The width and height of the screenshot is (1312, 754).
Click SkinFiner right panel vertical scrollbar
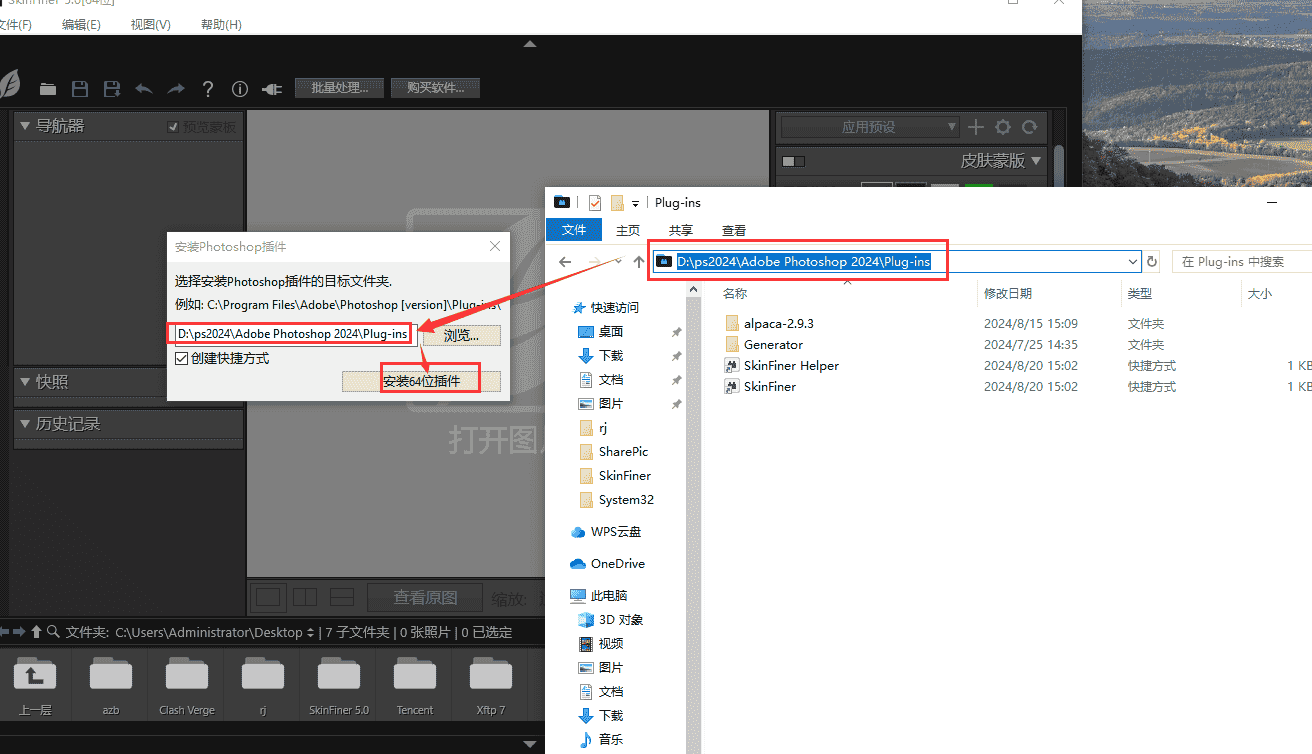(1058, 165)
